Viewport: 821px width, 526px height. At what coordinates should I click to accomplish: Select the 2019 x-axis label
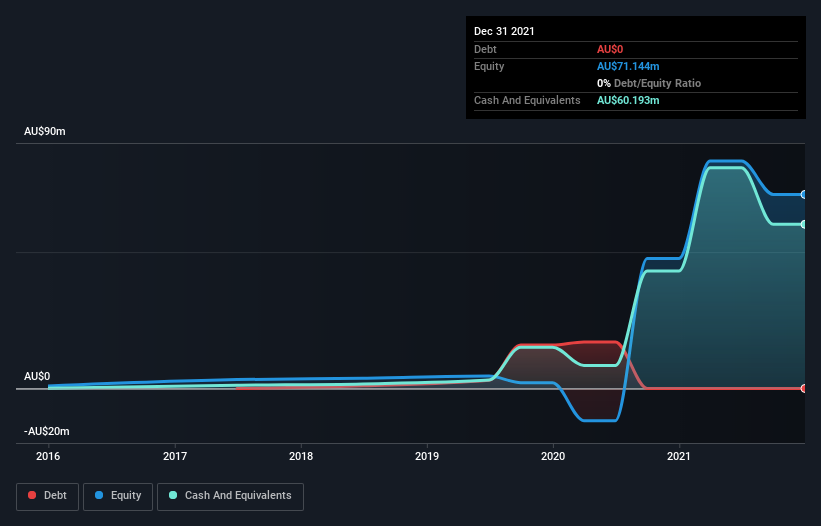(x=427, y=456)
